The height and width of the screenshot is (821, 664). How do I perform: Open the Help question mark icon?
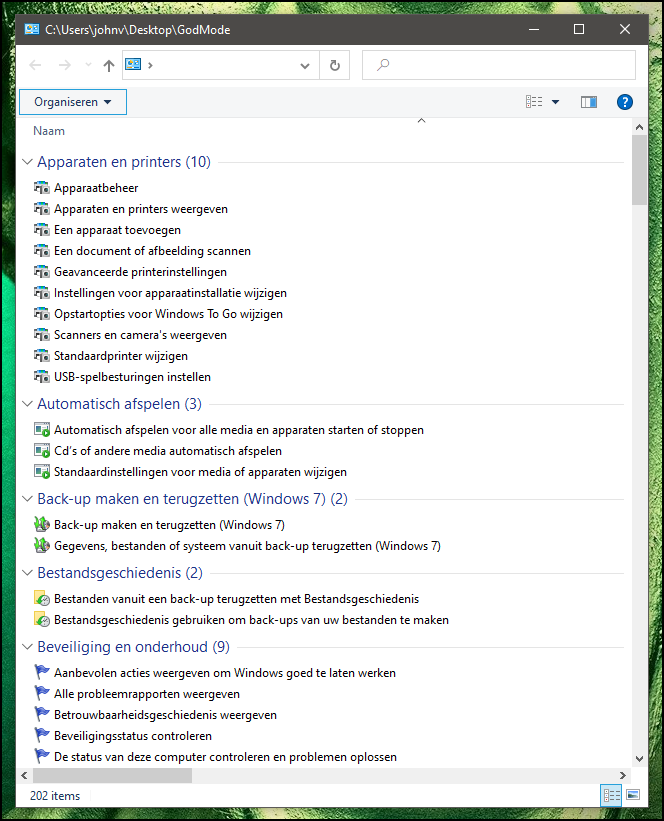[624, 102]
